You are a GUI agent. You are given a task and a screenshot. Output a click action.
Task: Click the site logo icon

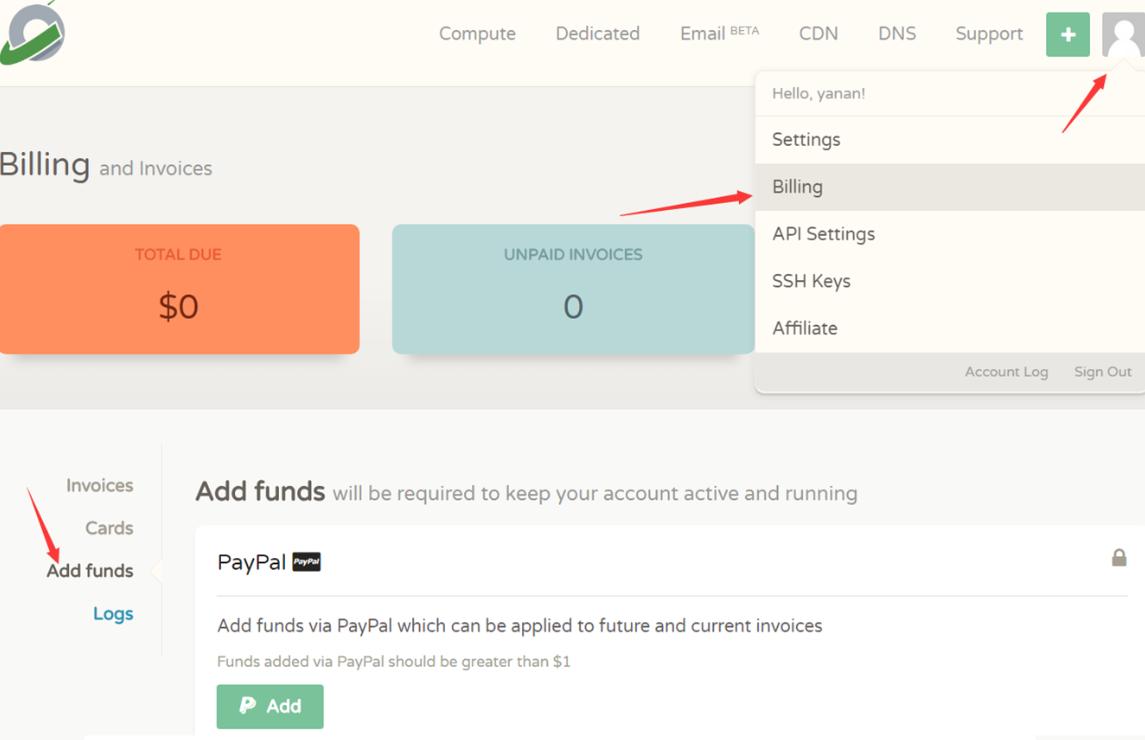[x=32, y=32]
